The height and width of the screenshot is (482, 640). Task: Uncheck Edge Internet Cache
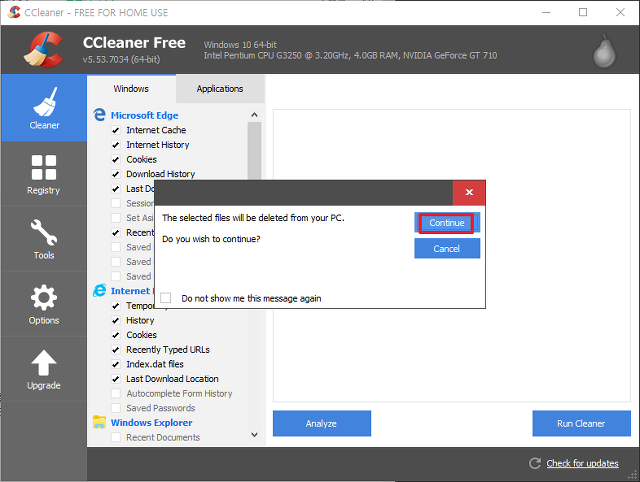(x=116, y=130)
